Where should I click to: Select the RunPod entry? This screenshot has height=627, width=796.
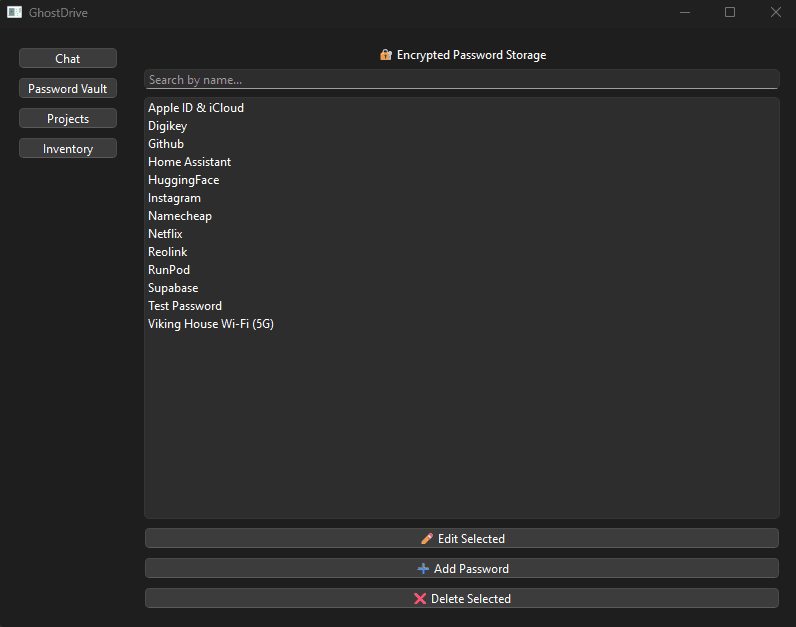[461, 270]
